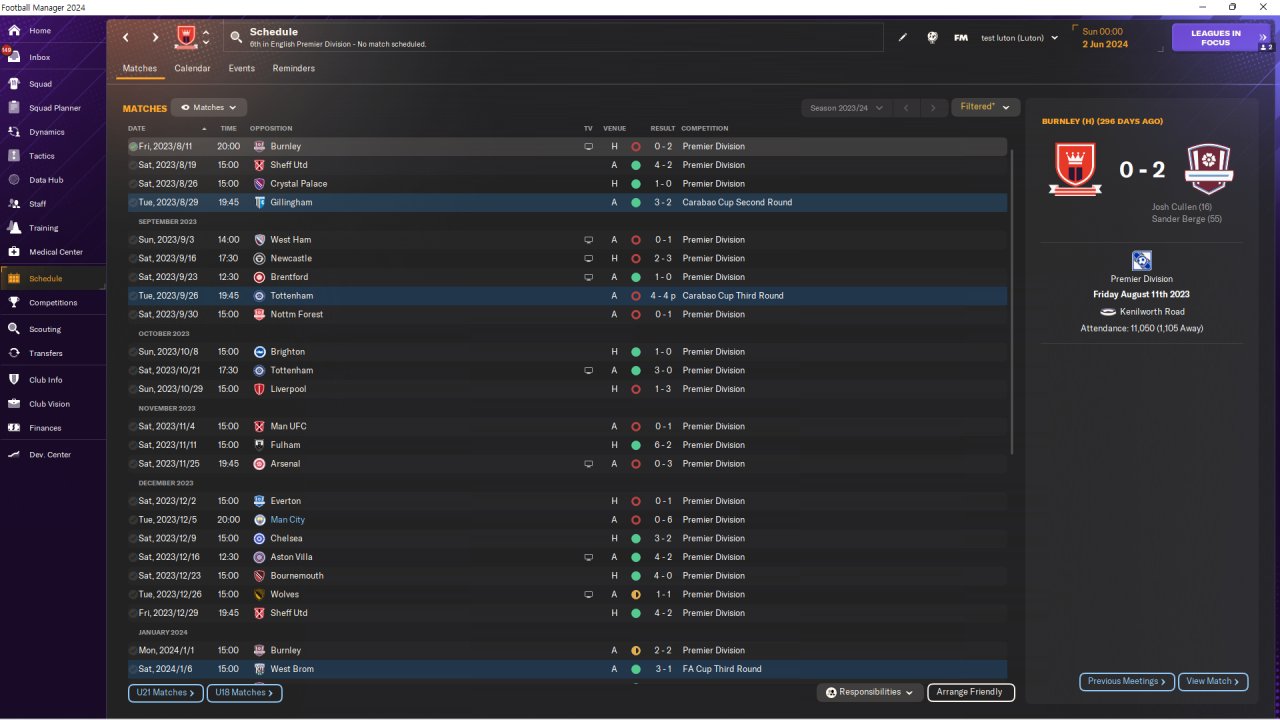Select the row marker for Fulham match
Screen dimensions: 1280x720
133,445
